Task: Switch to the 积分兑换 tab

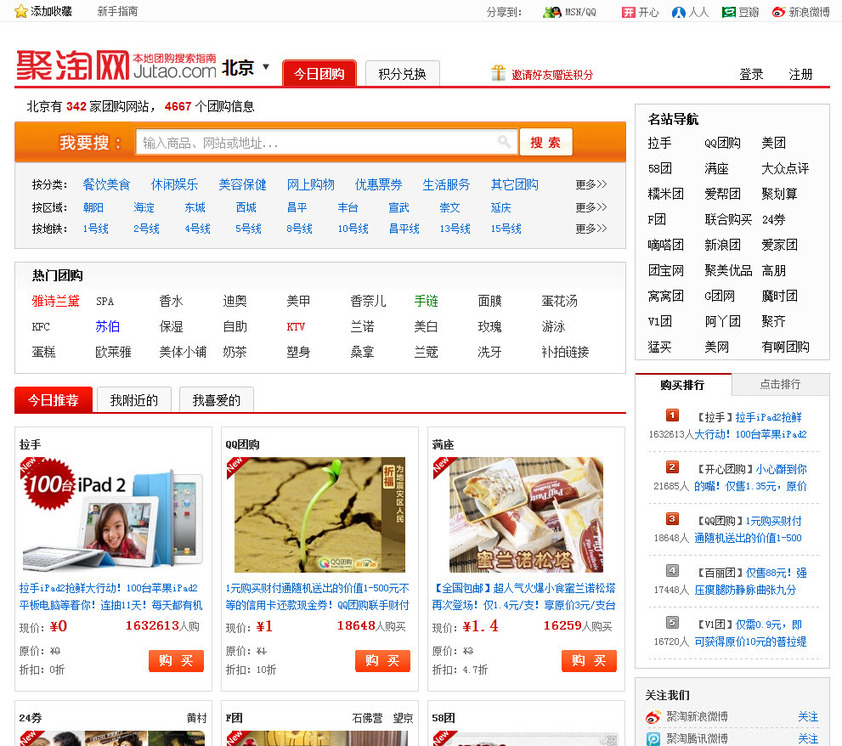Action: tap(402, 74)
